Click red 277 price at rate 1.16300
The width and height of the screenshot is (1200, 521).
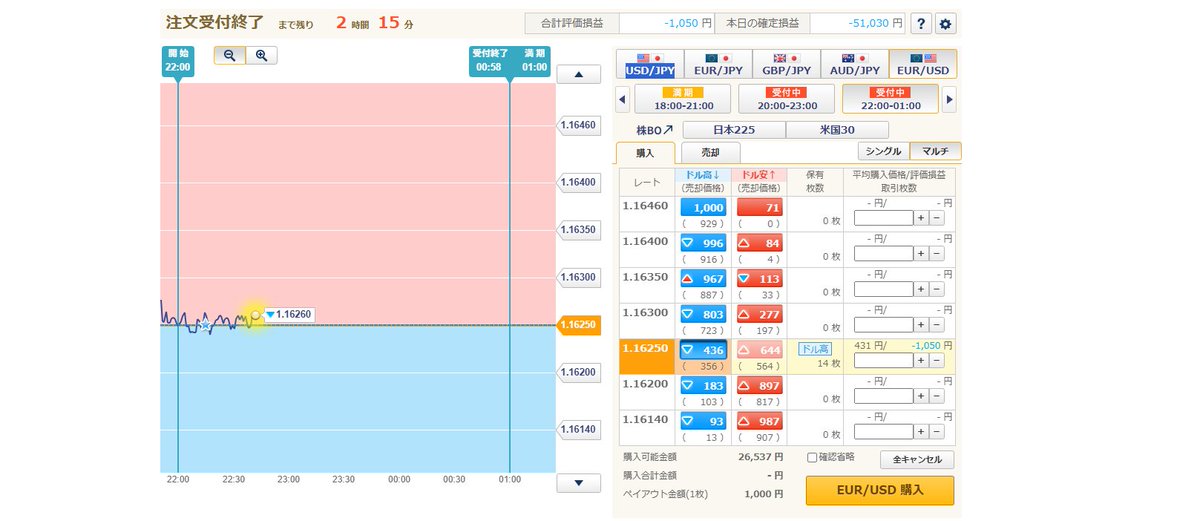point(760,314)
